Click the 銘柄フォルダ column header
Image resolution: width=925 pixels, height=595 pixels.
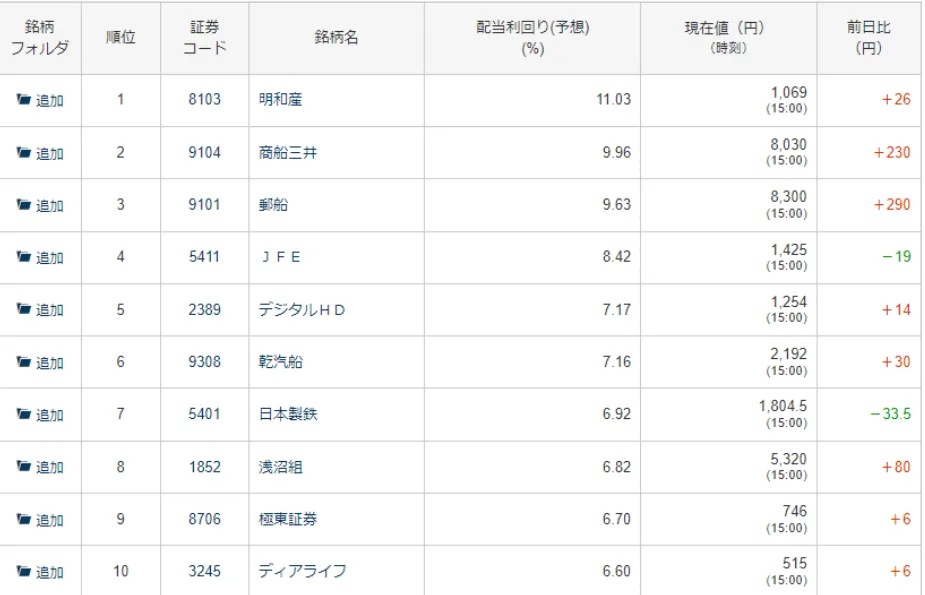tap(40, 38)
